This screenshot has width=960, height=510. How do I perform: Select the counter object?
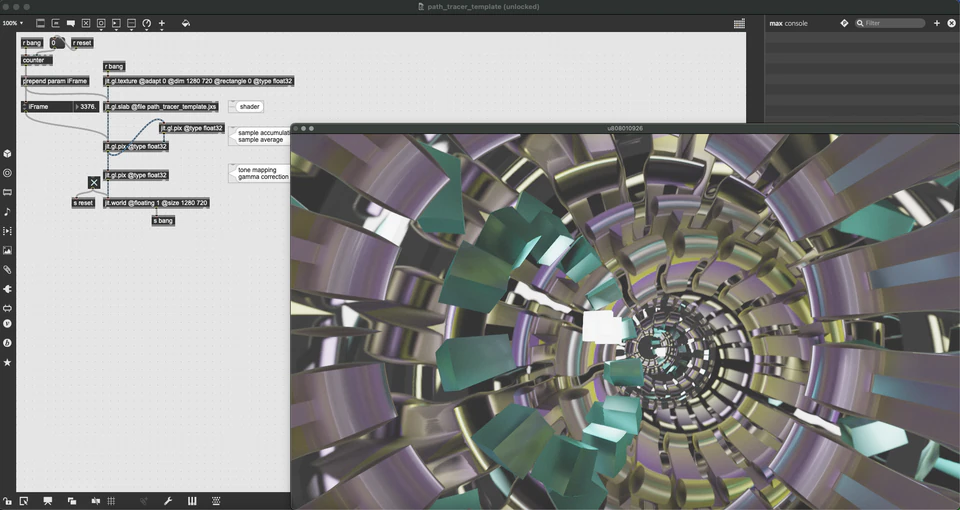pos(37,60)
